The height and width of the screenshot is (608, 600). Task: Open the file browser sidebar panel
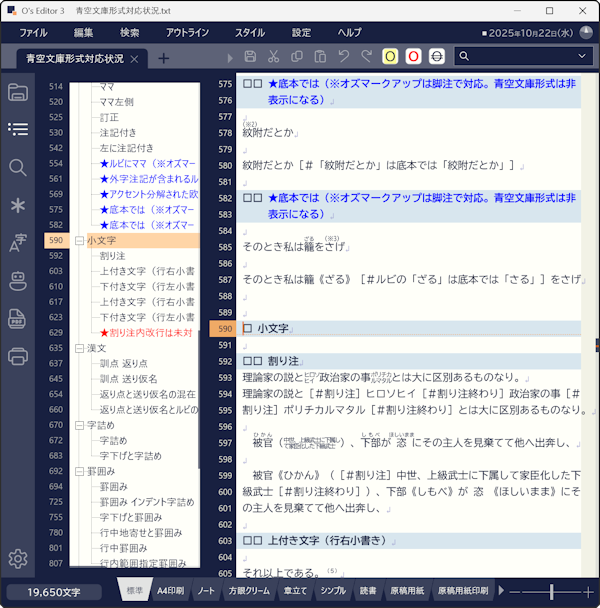[17, 93]
